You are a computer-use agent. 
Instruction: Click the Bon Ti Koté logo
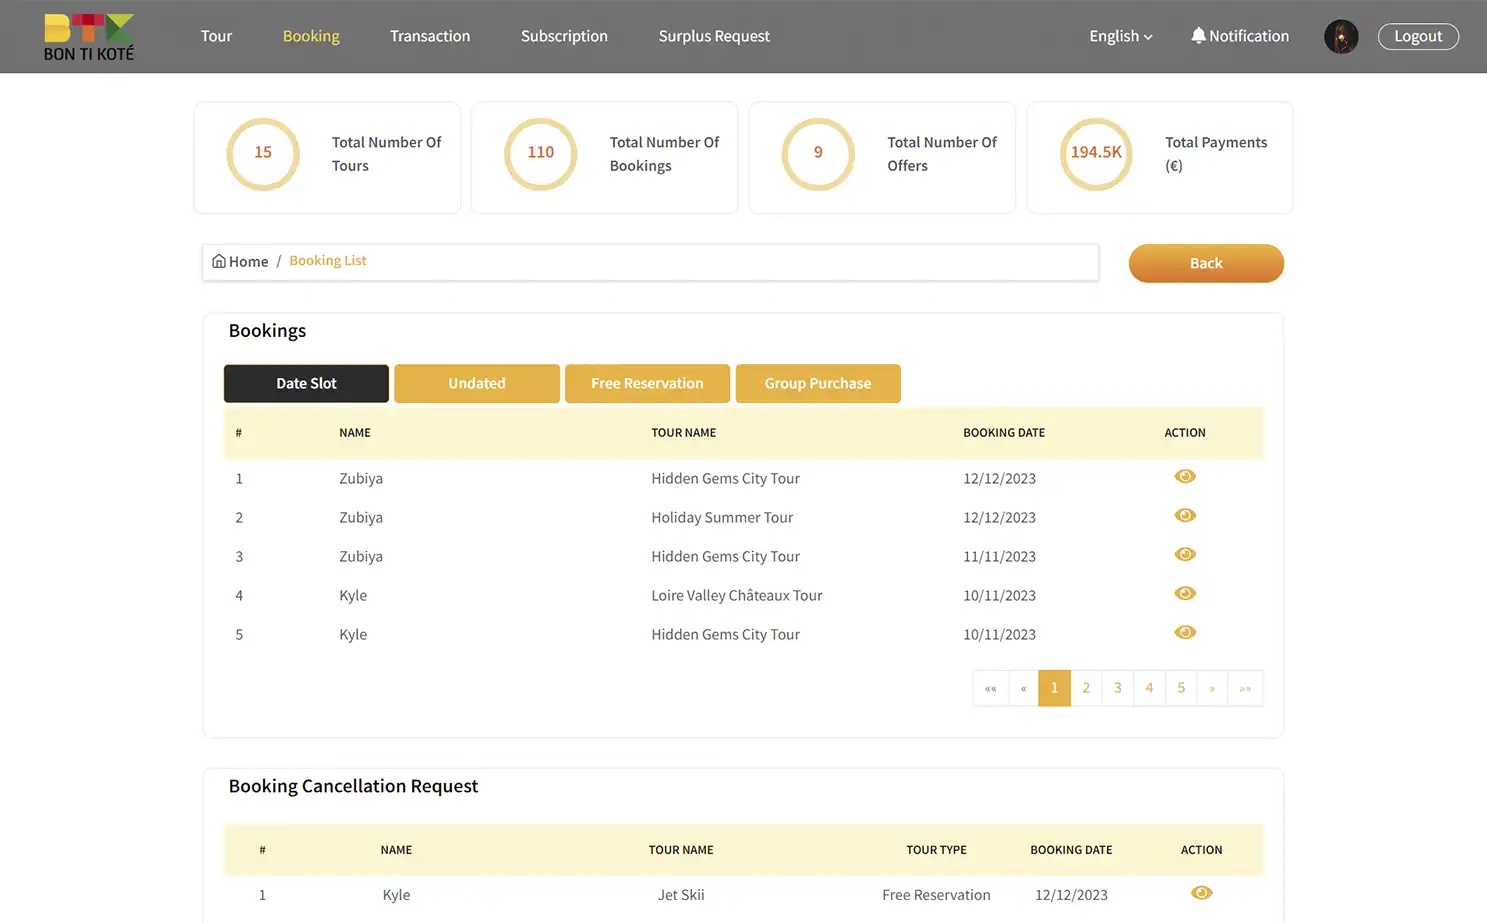point(88,37)
